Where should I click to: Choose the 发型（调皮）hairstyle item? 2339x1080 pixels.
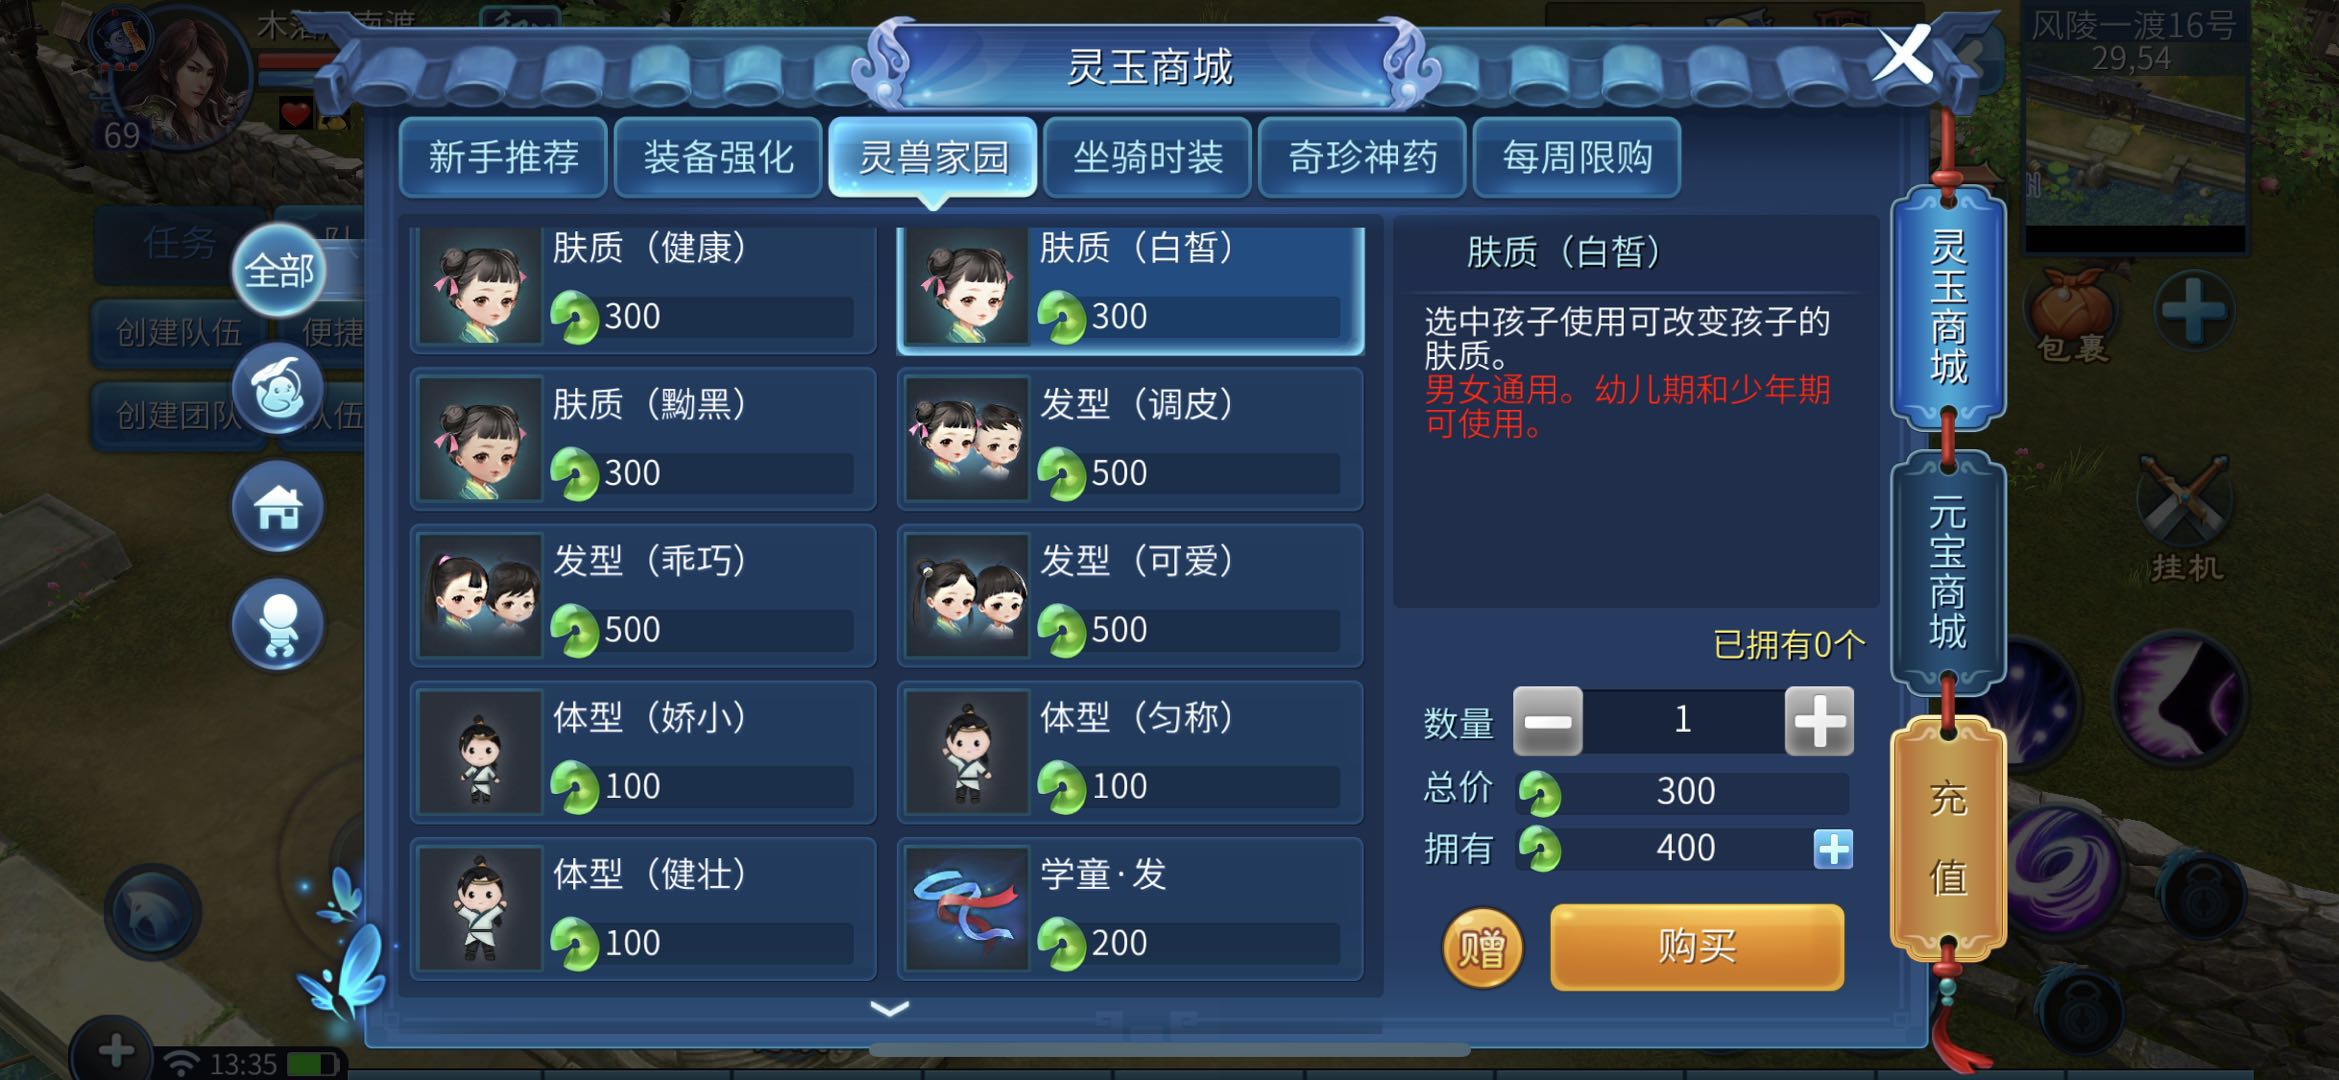pos(1130,438)
